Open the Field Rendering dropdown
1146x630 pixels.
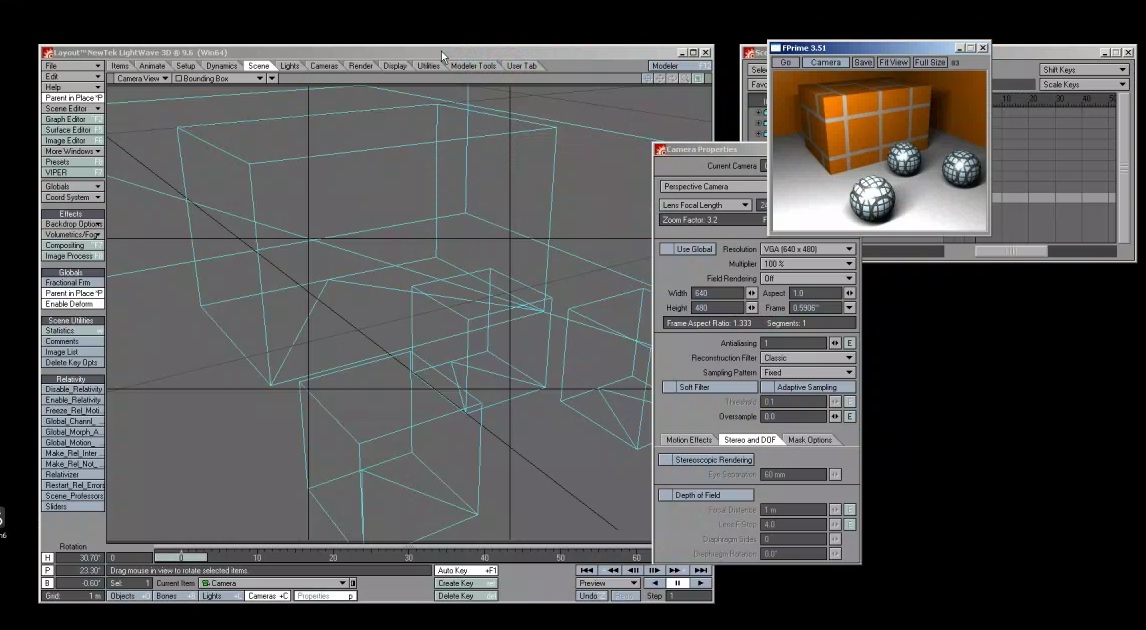pyautogui.click(x=808, y=278)
